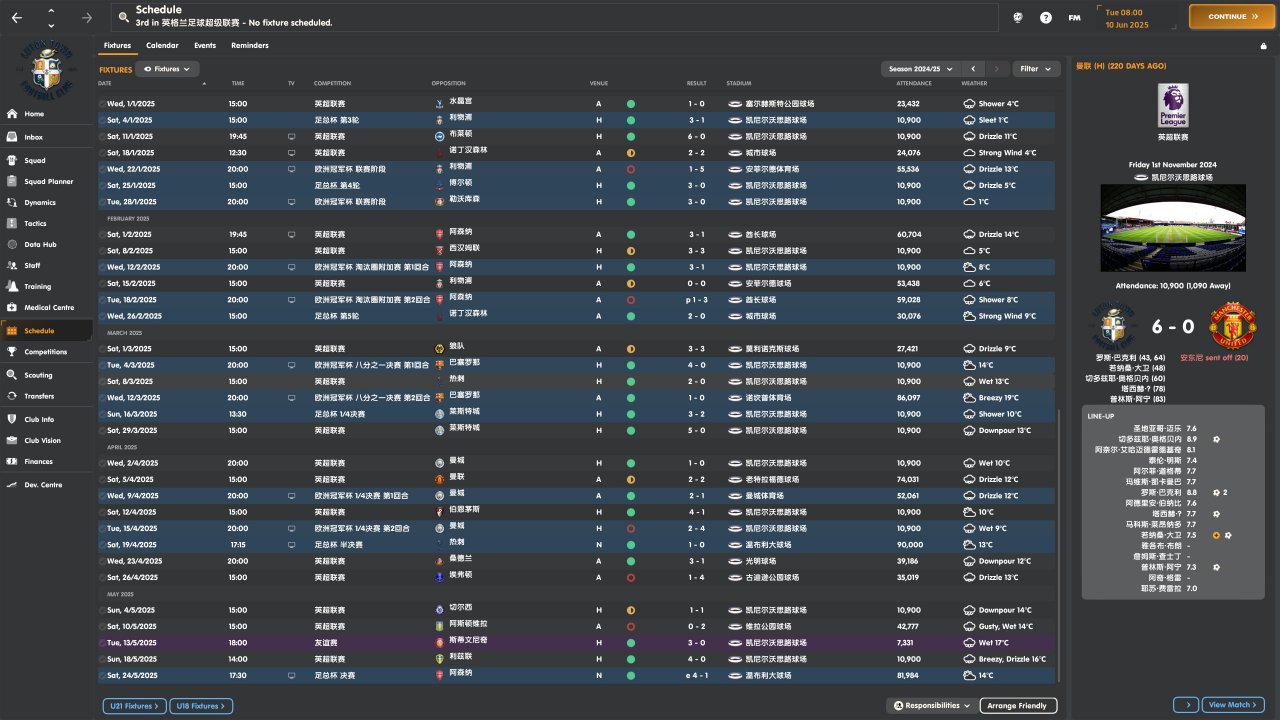Click the padlock icon below Continue

point(1263,45)
